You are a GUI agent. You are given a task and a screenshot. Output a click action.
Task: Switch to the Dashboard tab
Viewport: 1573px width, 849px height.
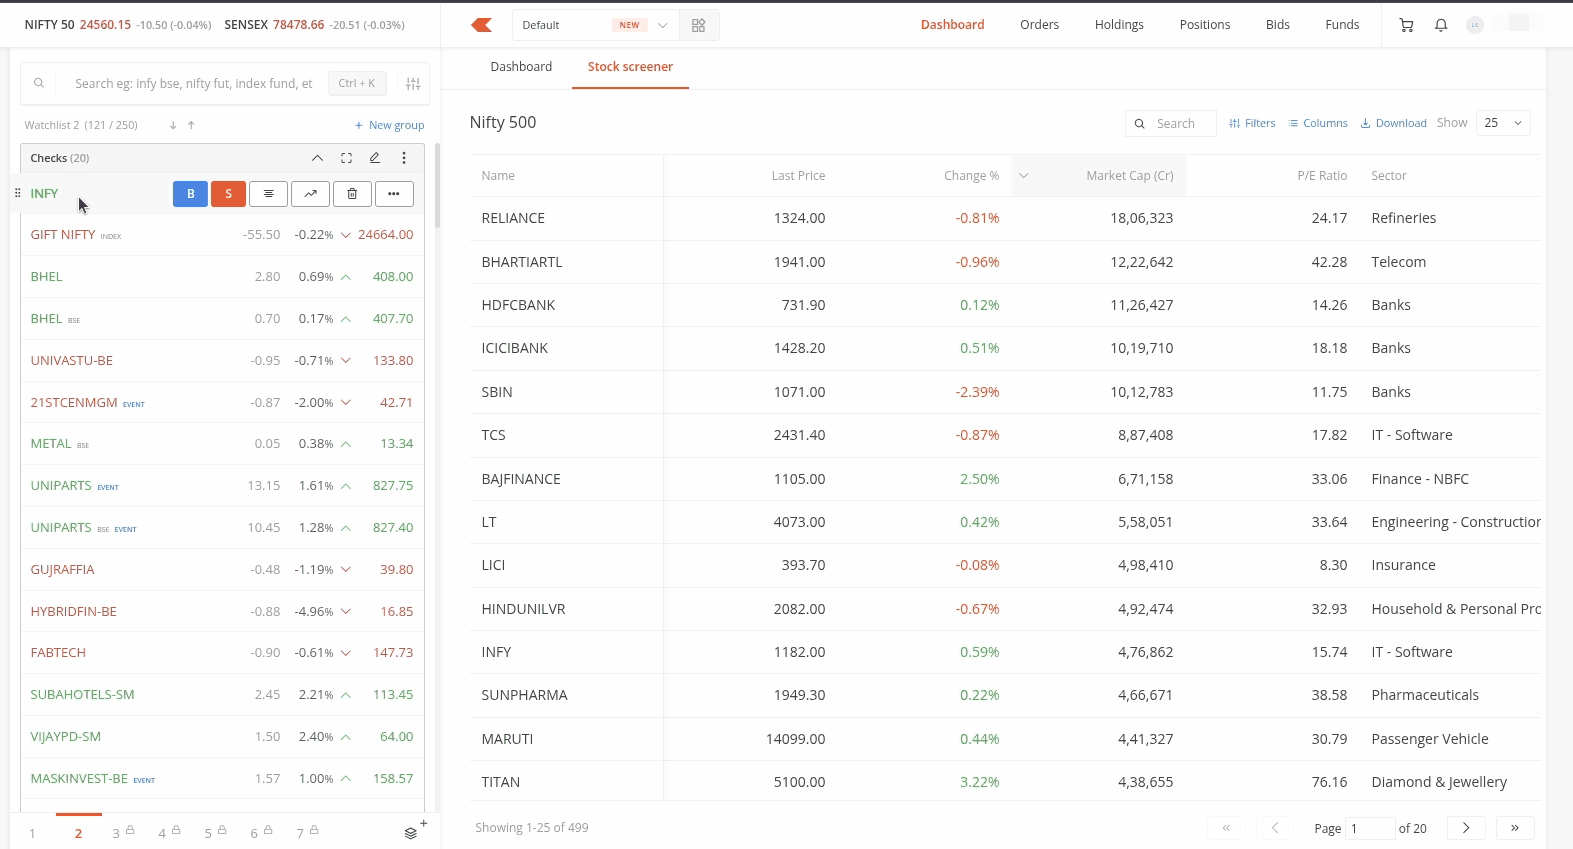(521, 67)
